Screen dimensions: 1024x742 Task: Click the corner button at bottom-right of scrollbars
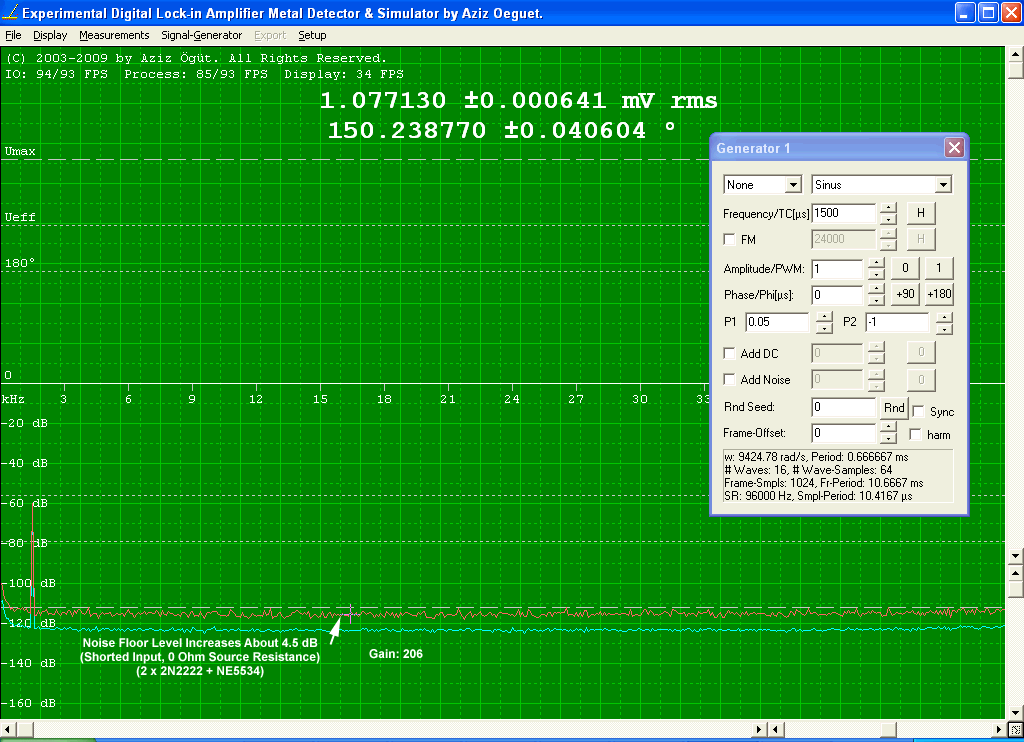point(1015,730)
